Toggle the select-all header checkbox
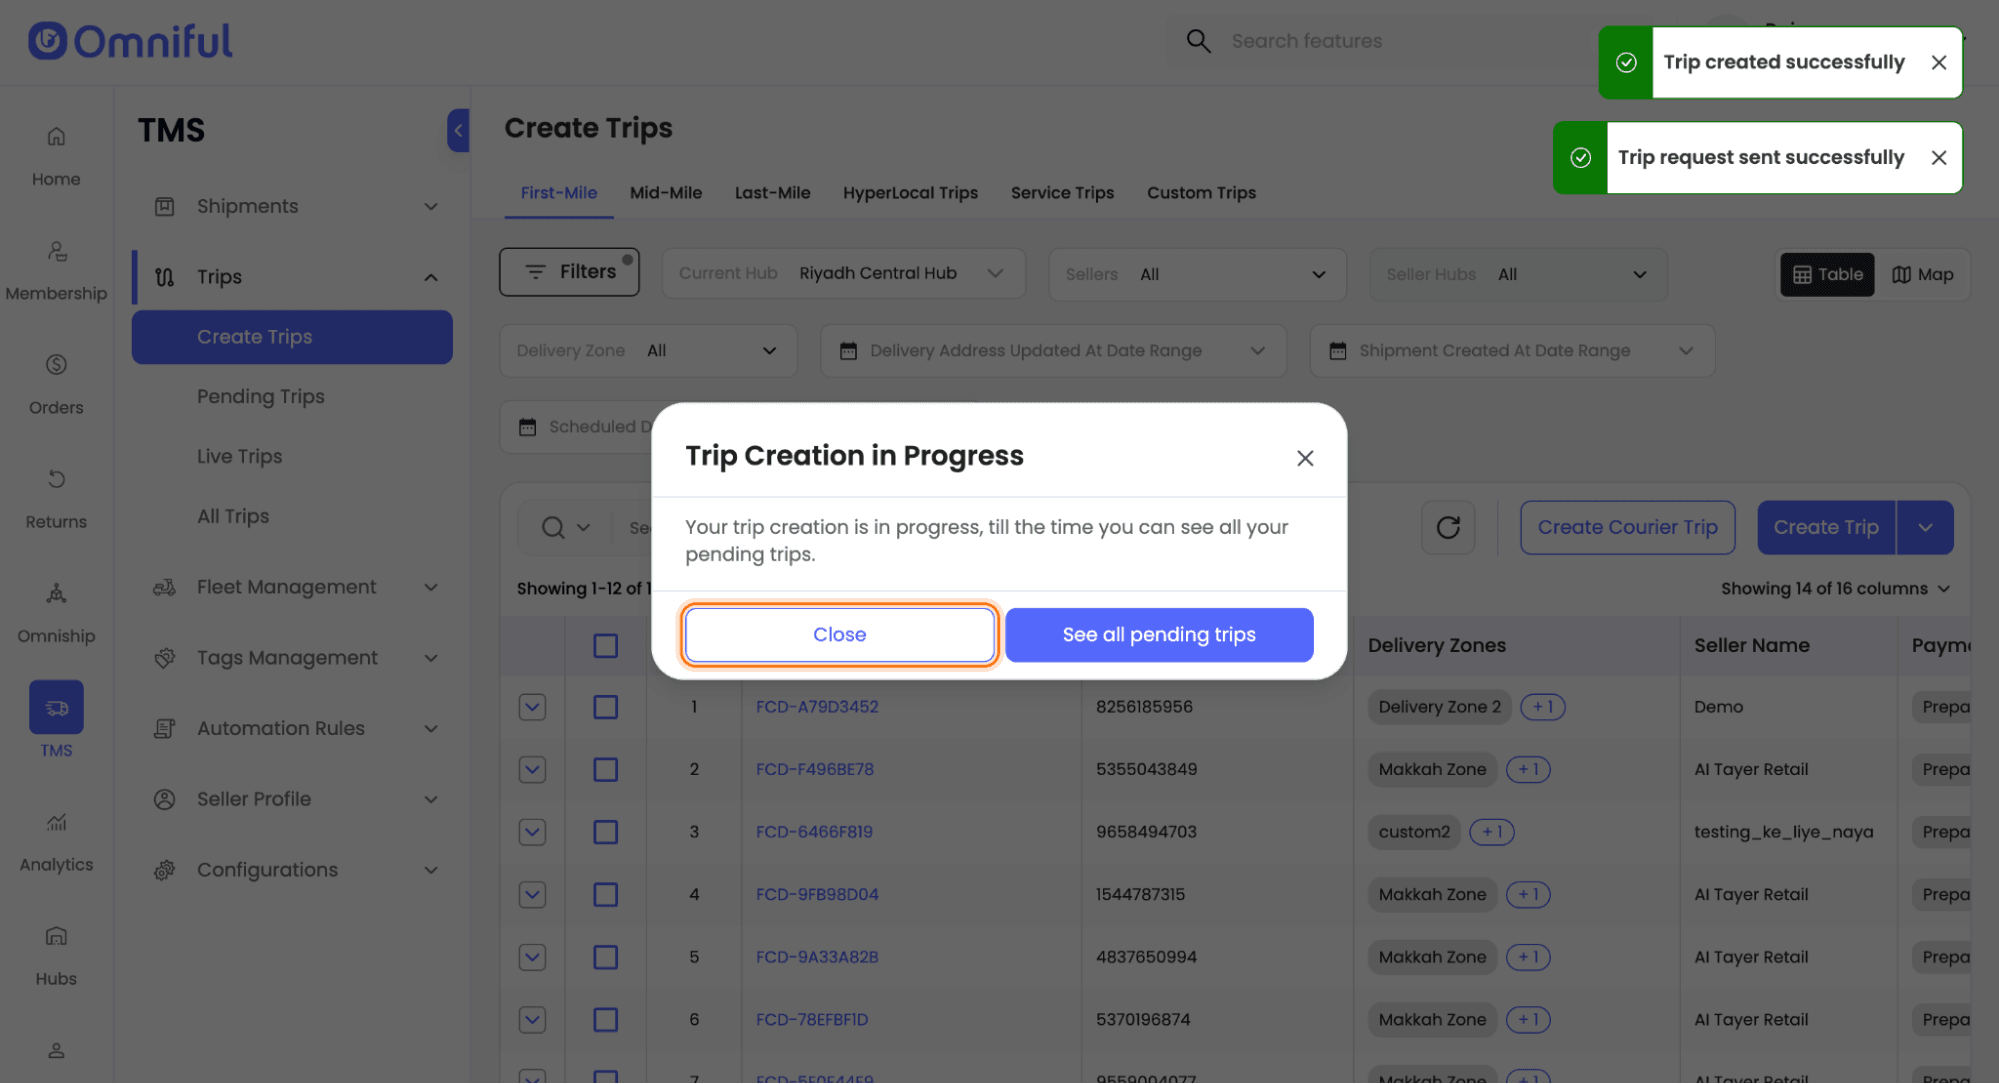Viewport: 1999px width, 1084px height. click(605, 645)
